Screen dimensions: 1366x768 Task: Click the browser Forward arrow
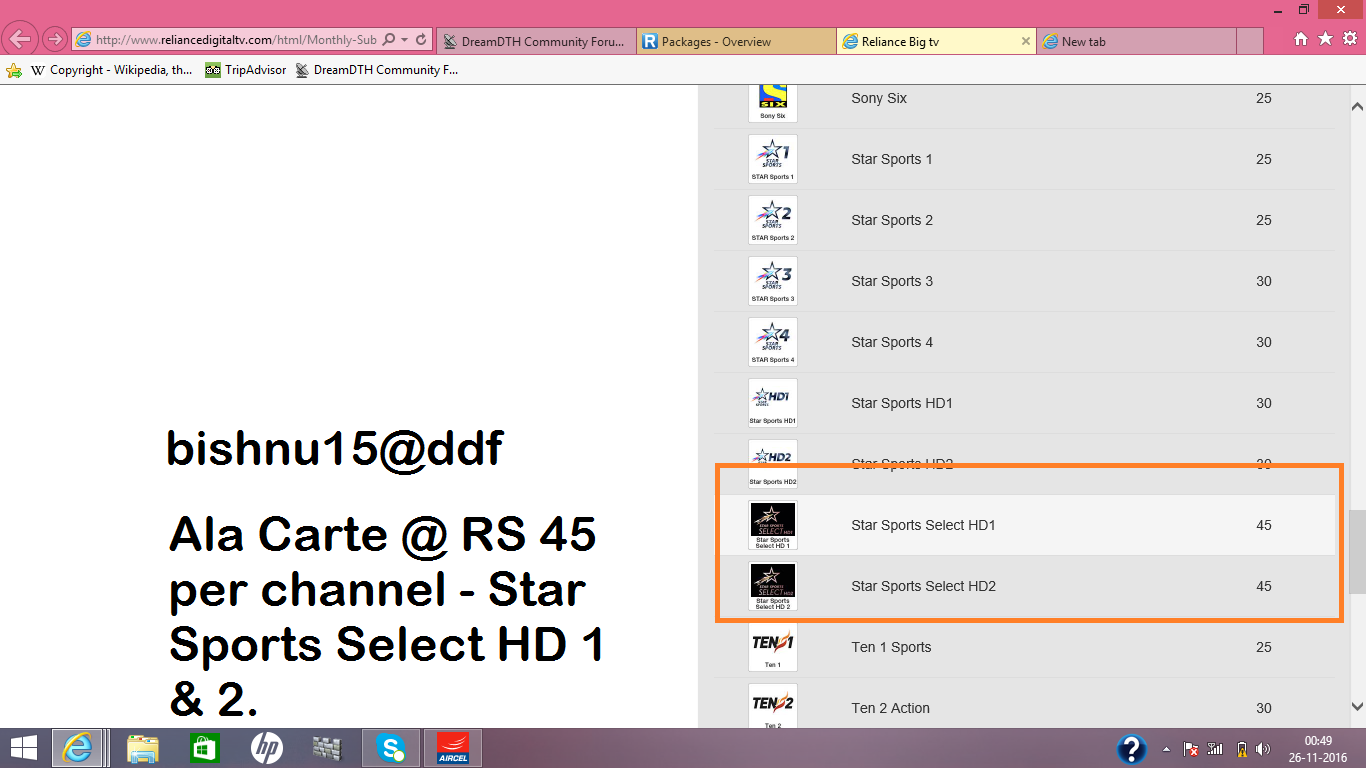tap(55, 40)
